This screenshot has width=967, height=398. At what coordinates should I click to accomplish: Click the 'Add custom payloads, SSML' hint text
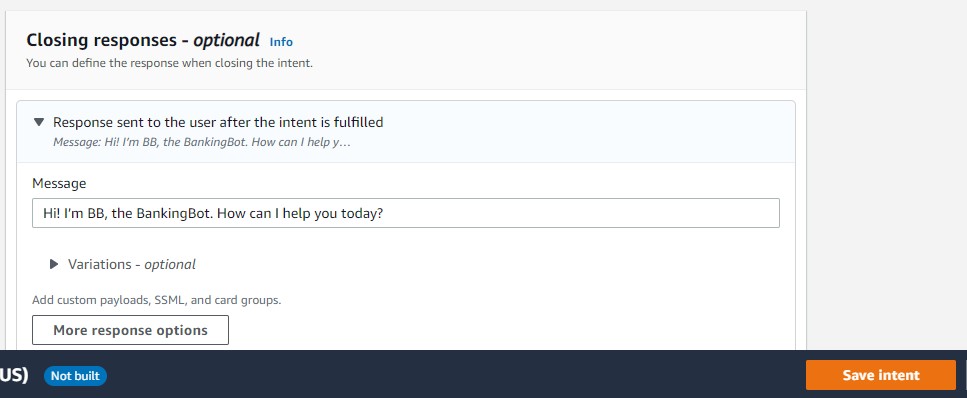[157, 301]
